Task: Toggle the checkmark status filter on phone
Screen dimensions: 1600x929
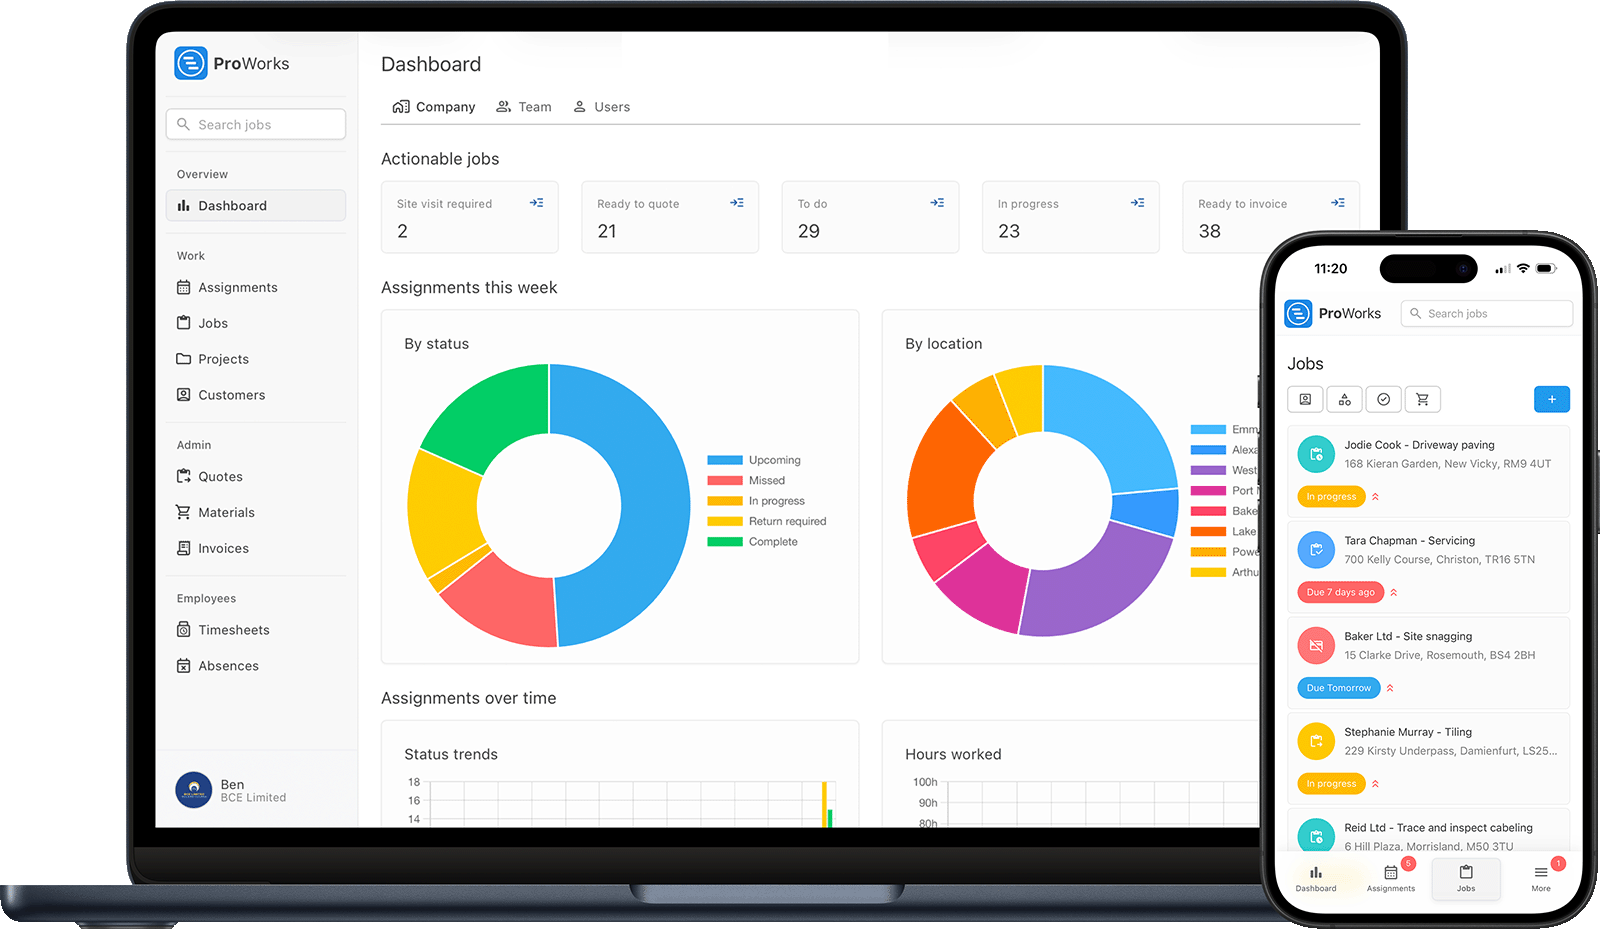Action: [1383, 399]
